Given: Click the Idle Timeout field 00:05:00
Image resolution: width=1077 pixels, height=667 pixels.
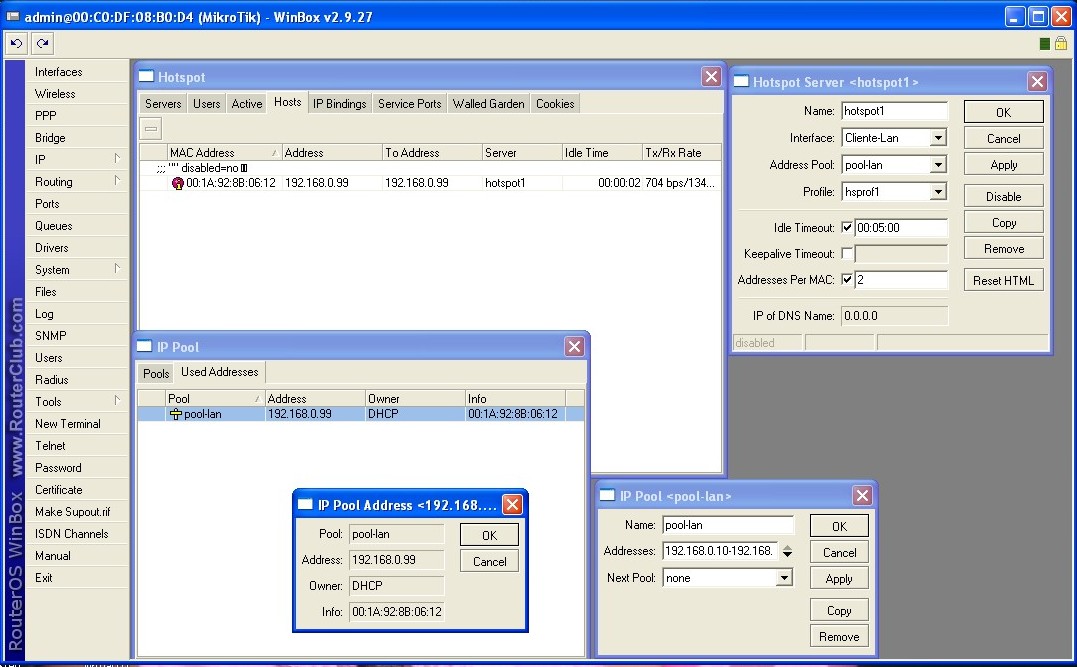Looking at the screenshot, I should coord(901,228).
